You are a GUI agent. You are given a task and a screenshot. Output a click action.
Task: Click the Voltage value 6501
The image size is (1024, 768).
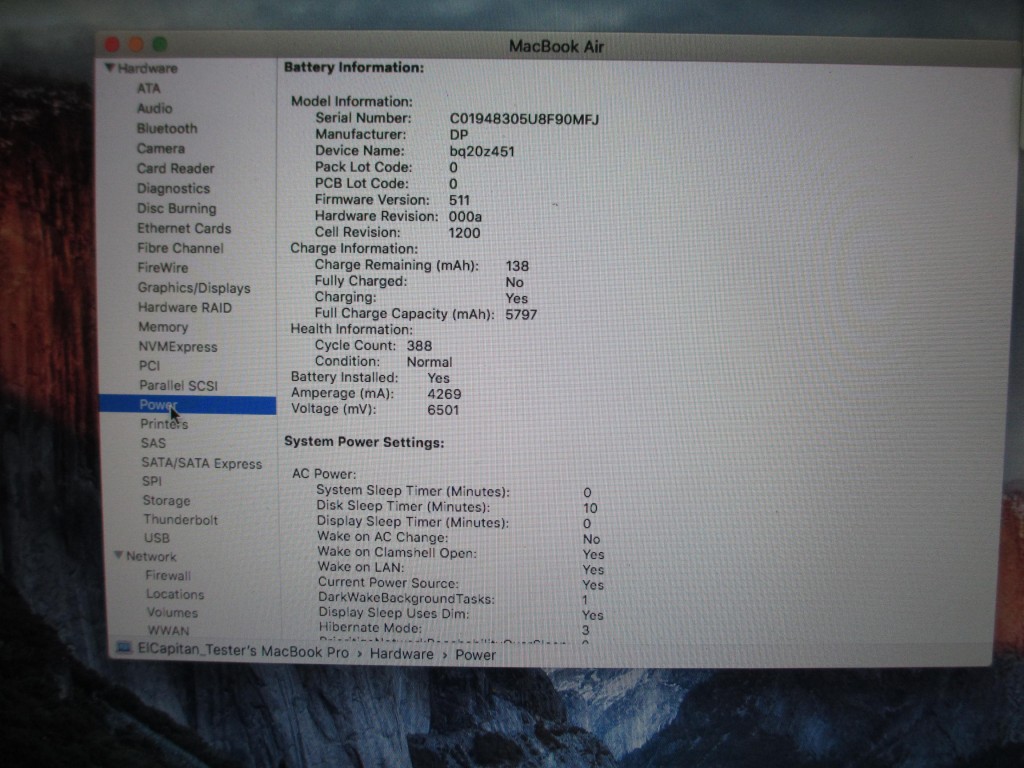[x=443, y=410]
